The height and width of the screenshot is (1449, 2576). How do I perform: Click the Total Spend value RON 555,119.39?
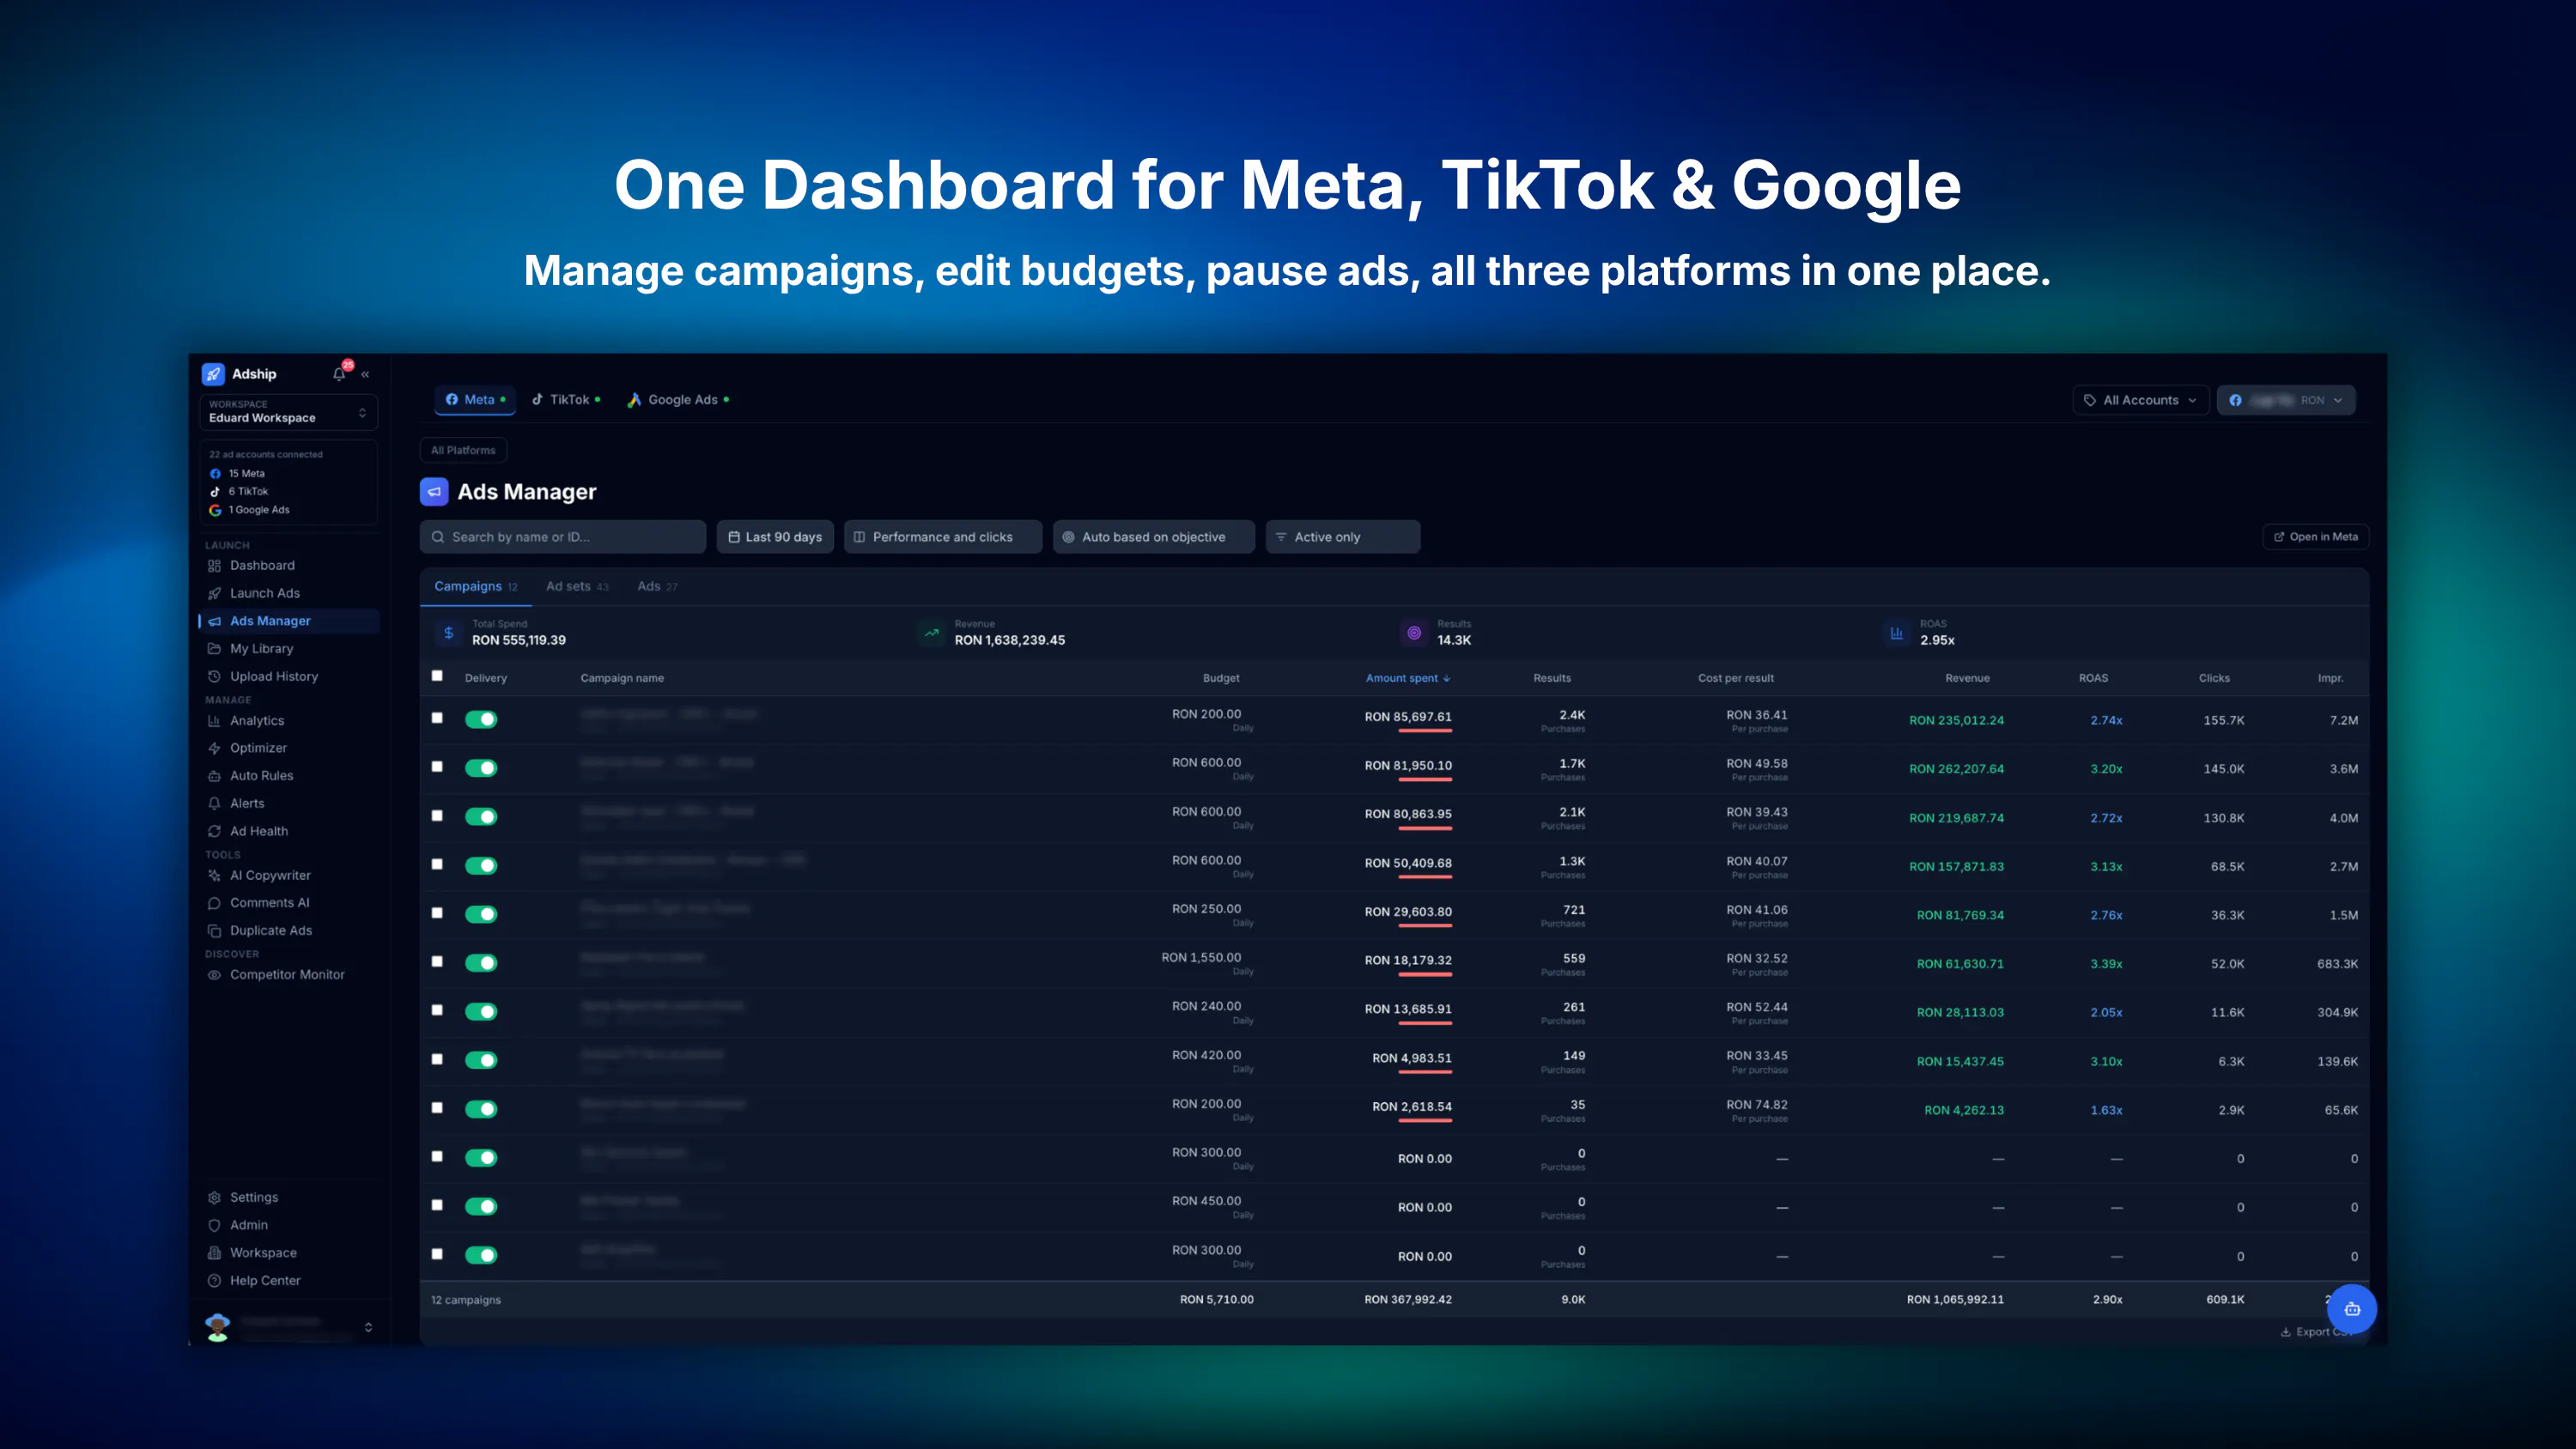point(519,640)
